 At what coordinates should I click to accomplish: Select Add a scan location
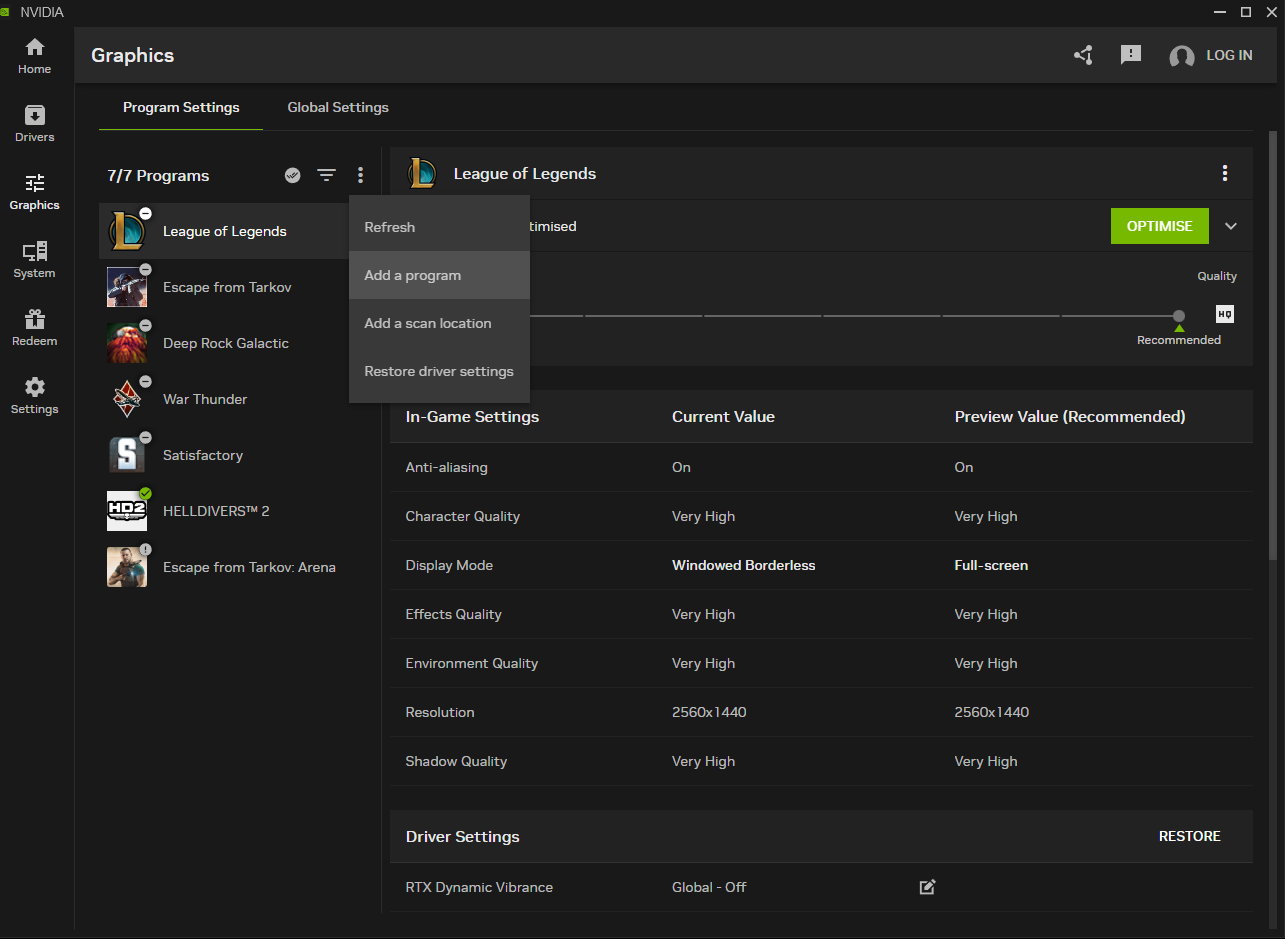coord(439,323)
